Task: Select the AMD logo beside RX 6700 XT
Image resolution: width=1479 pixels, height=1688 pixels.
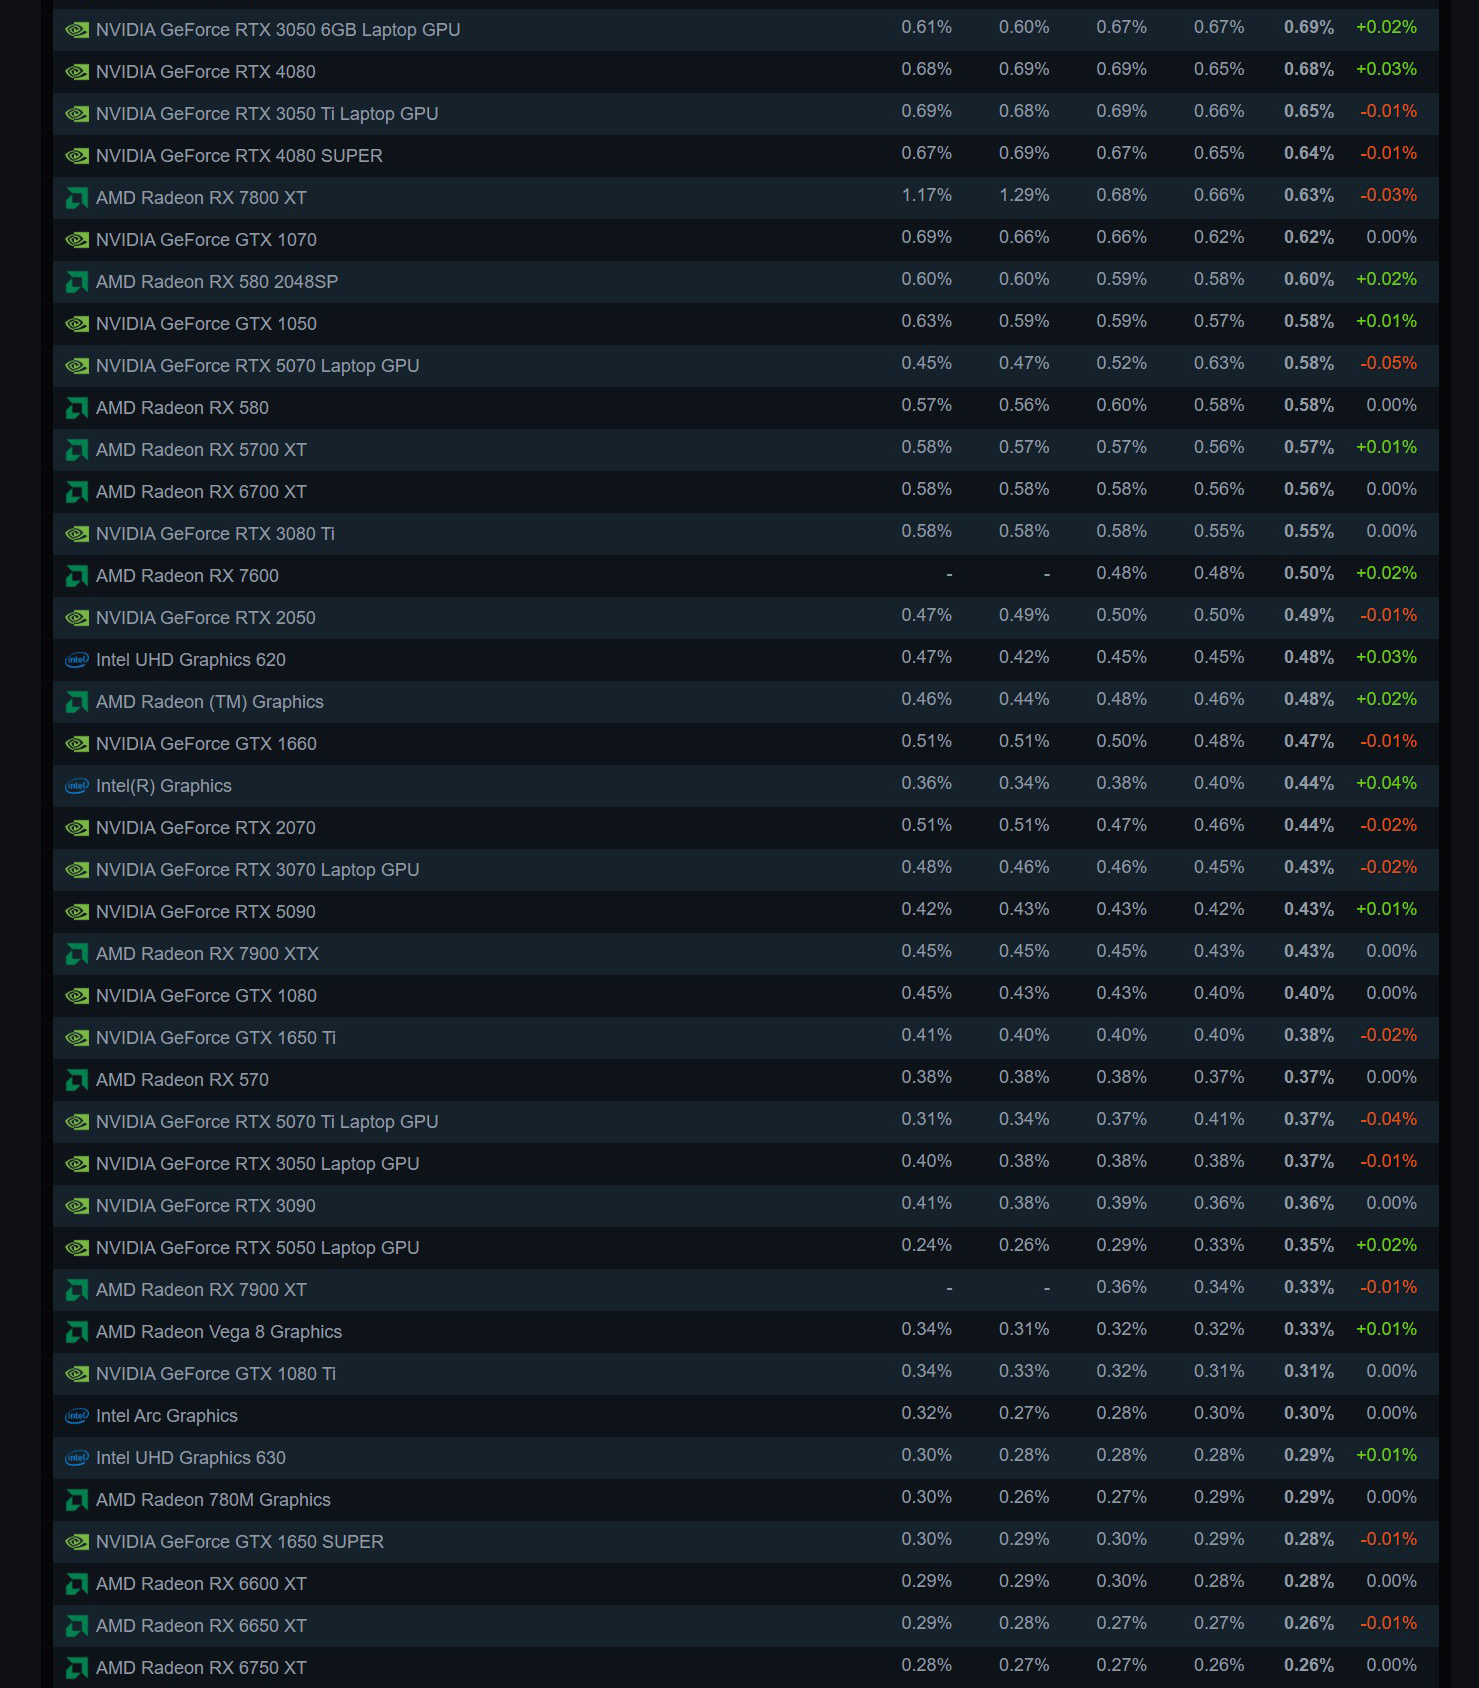Action: click(77, 492)
